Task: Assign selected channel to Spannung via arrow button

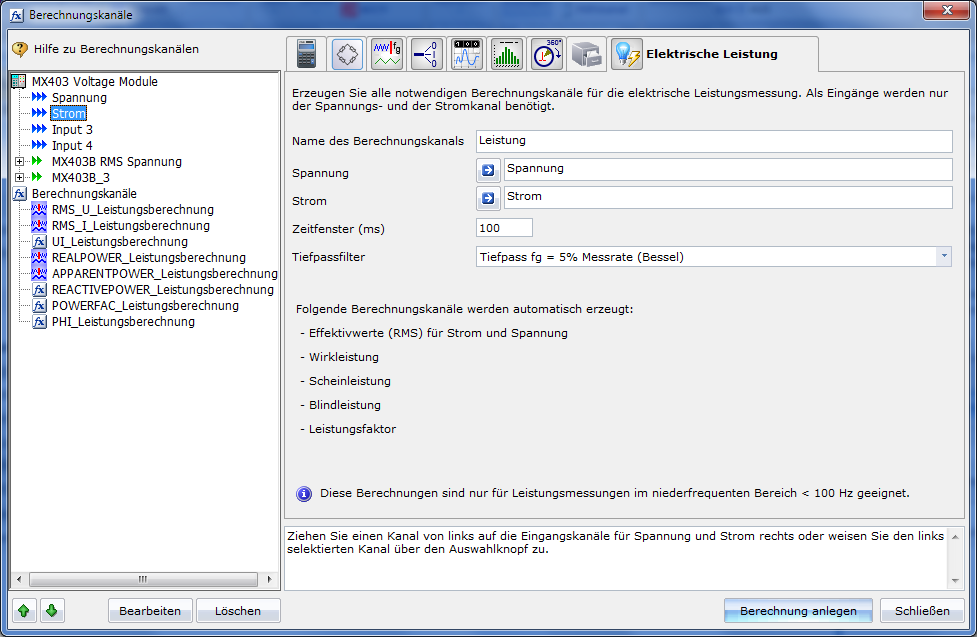Action: pos(488,170)
